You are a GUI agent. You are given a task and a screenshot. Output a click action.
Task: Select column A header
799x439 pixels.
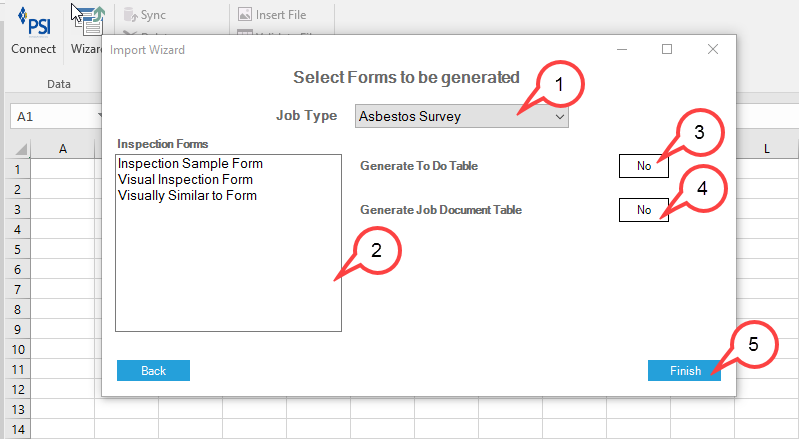[63, 149]
